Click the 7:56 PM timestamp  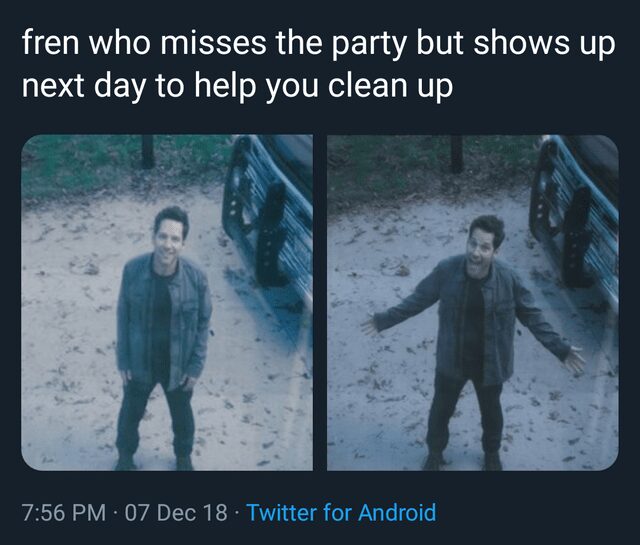click(64, 513)
